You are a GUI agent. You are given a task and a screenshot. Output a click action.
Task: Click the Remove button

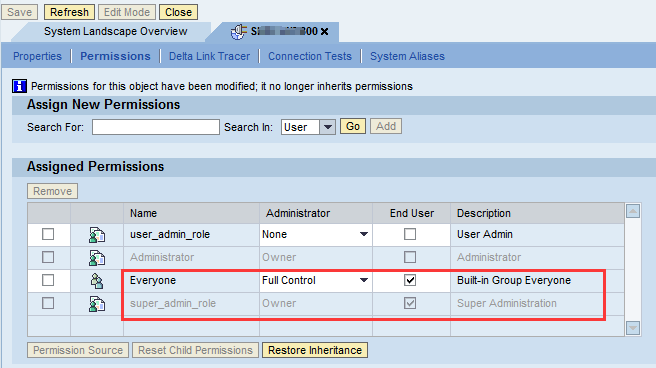[52, 191]
